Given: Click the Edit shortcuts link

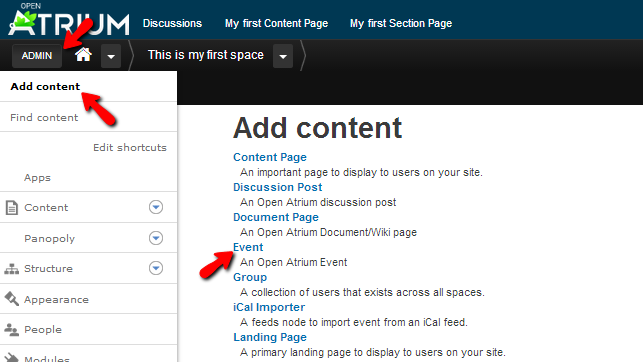Looking at the screenshot, I should pos(130,148).
